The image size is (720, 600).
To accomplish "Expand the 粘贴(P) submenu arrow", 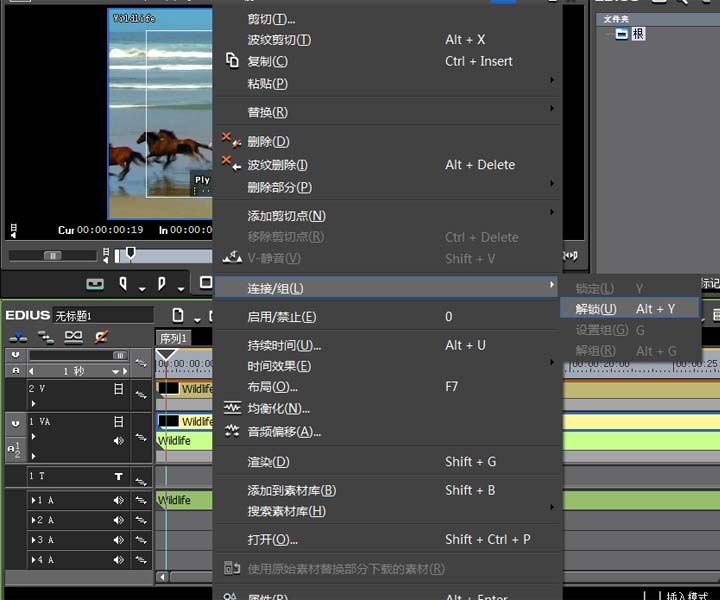I will [552, 80].
